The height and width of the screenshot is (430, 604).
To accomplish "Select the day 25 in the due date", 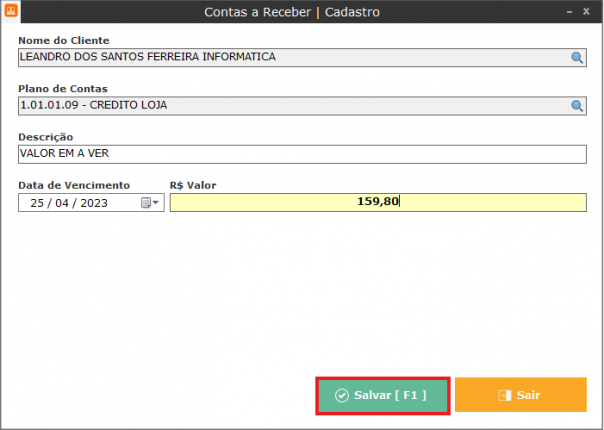I will coord(38,202).
